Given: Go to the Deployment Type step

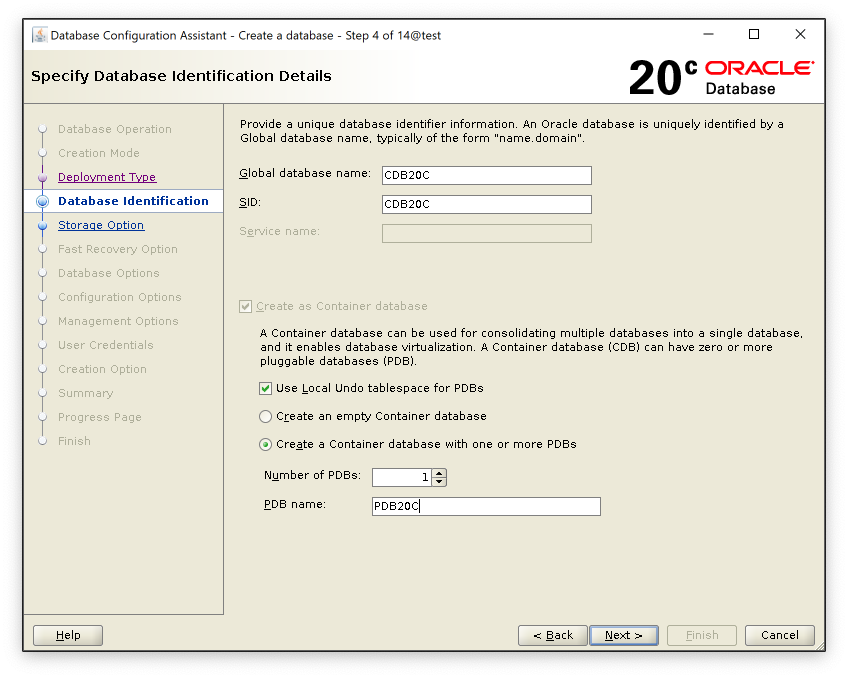Looking at the screenshot, I should [107, 177].
